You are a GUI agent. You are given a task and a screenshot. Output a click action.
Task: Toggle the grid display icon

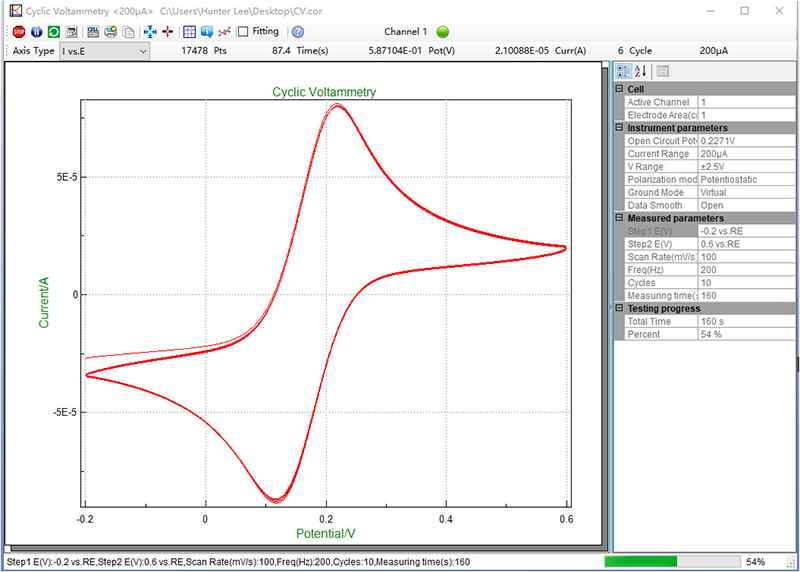point(189,32)
